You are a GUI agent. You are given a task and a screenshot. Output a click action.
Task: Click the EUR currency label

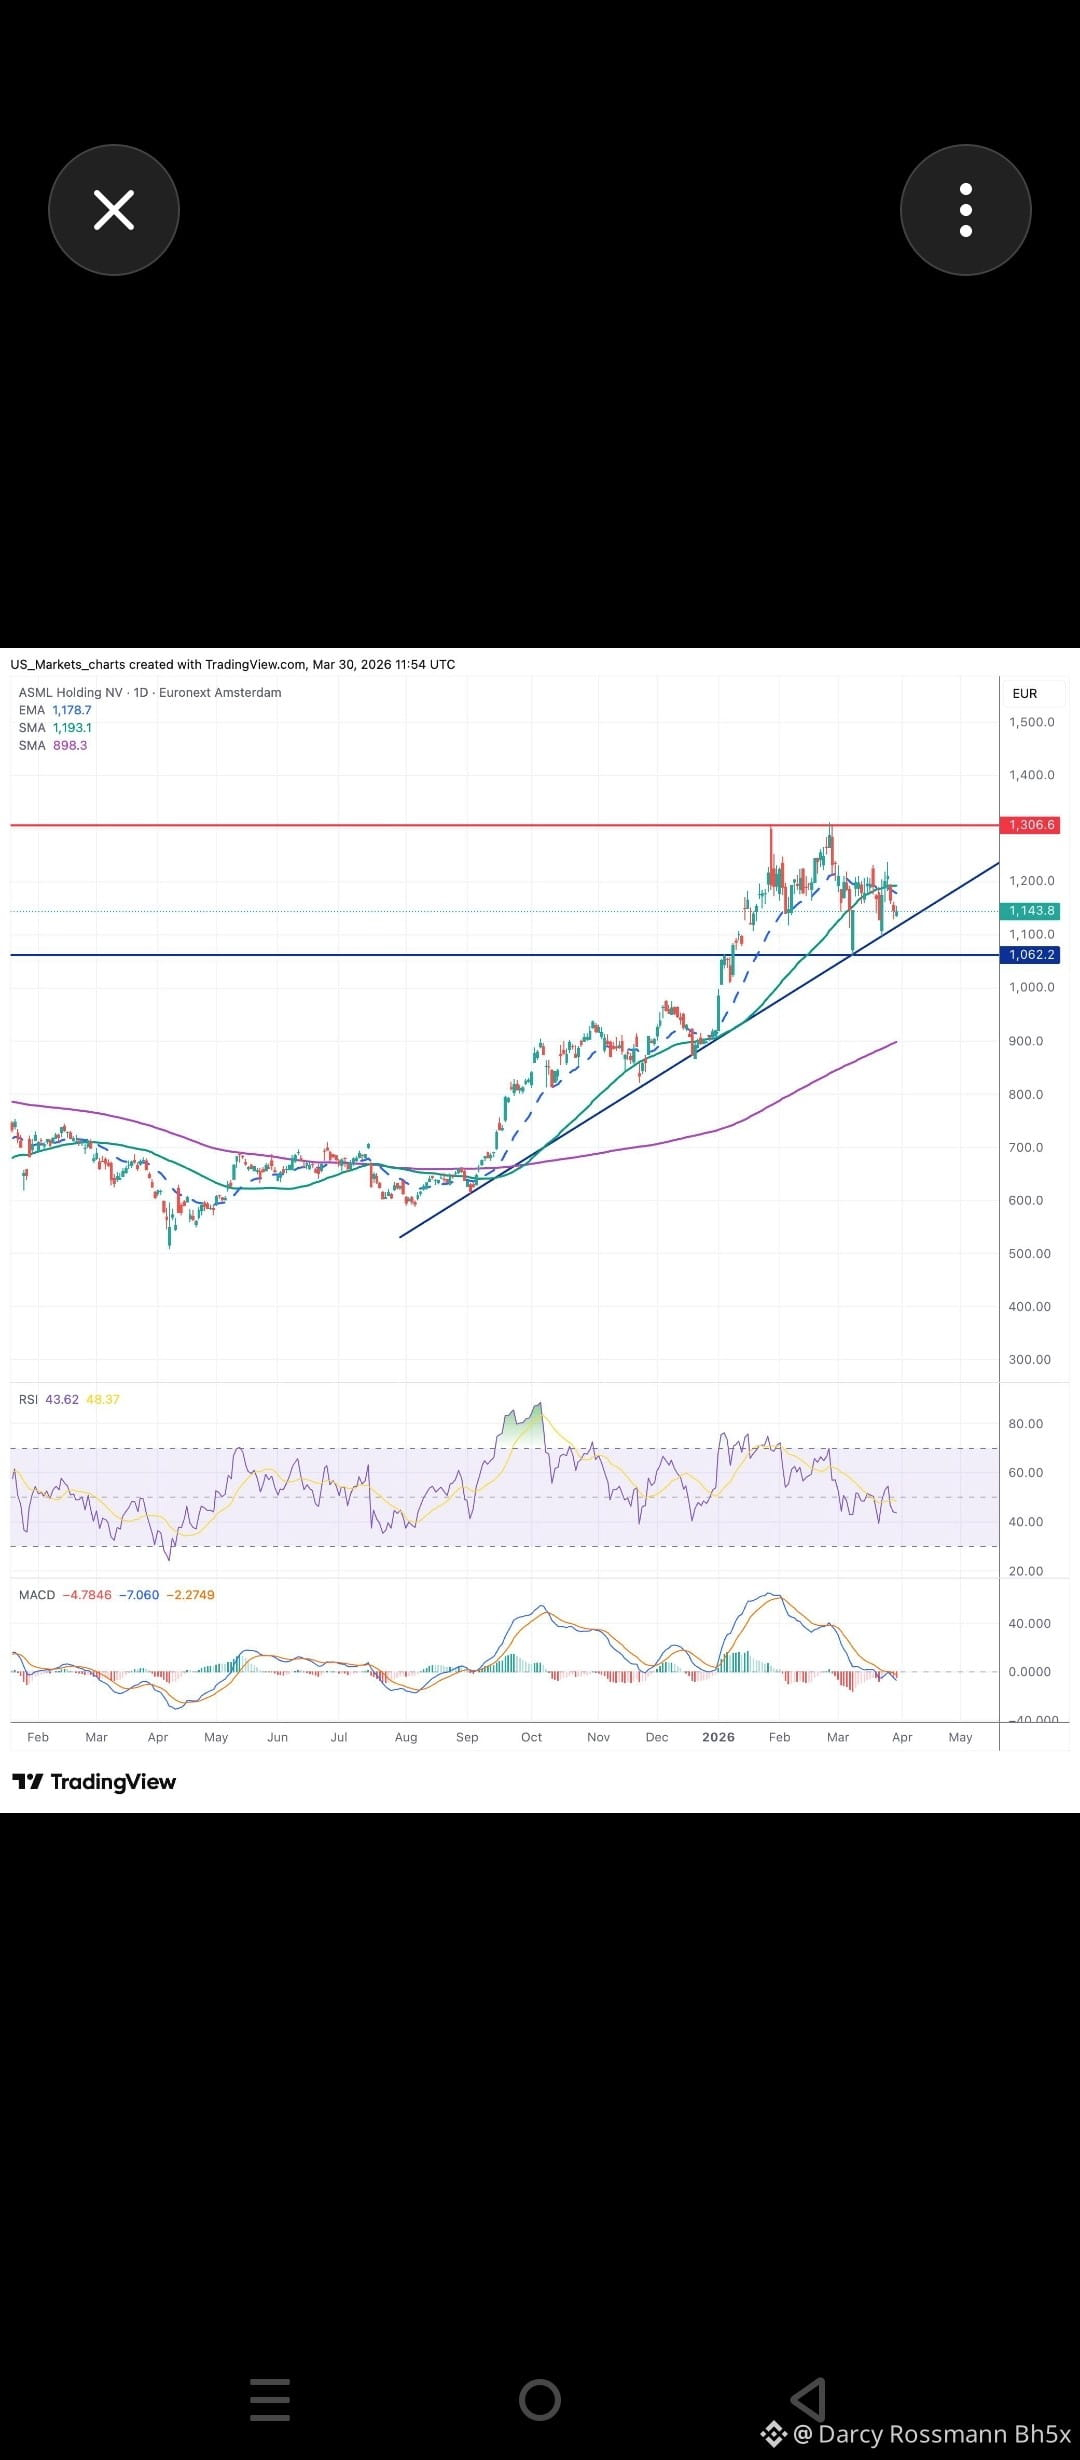(1025, 693)
